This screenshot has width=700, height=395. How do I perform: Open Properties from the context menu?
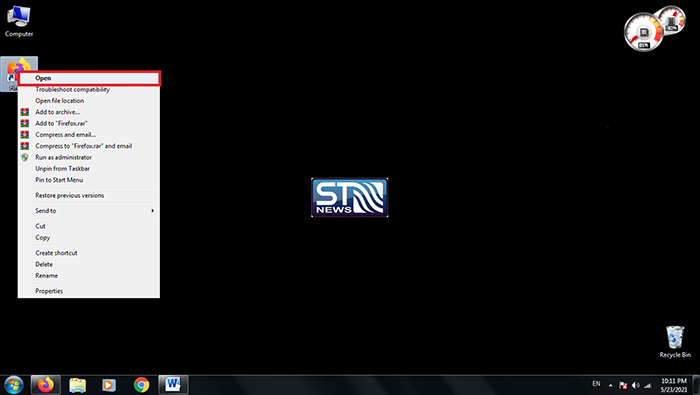(89, 291)
